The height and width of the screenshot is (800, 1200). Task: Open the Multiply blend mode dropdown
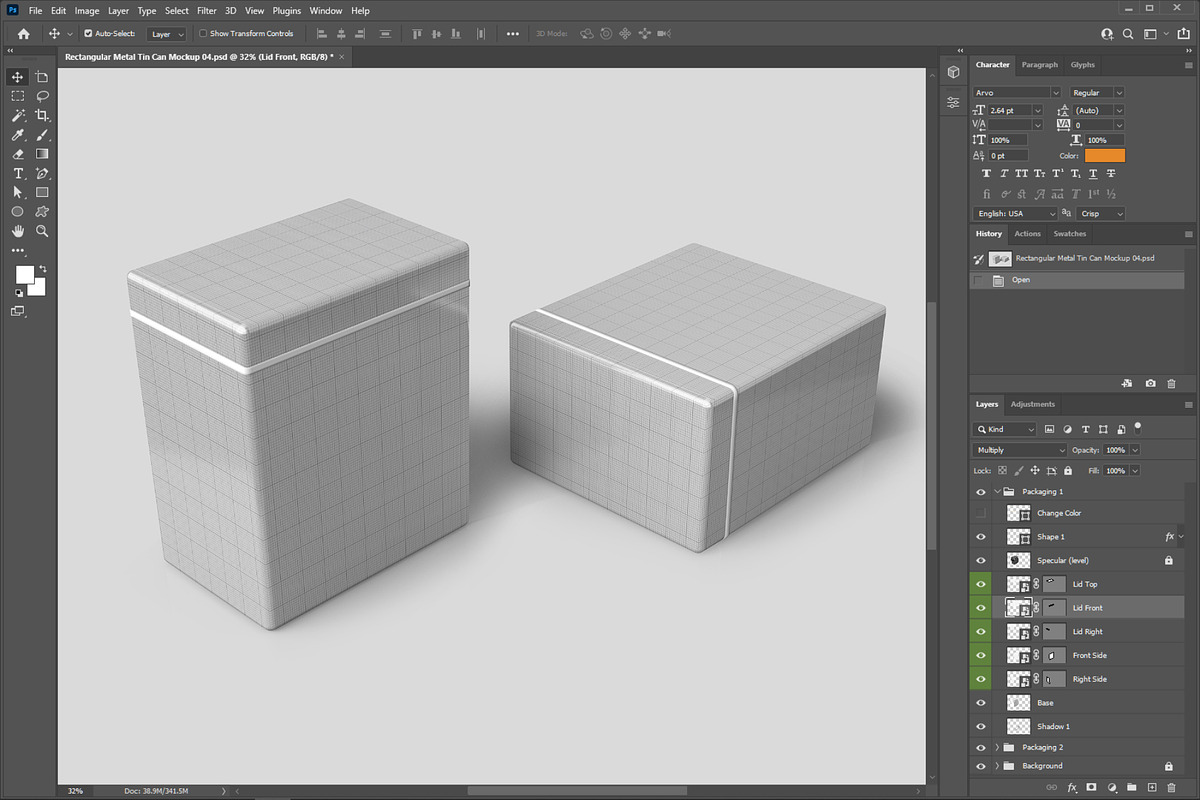1020,450
